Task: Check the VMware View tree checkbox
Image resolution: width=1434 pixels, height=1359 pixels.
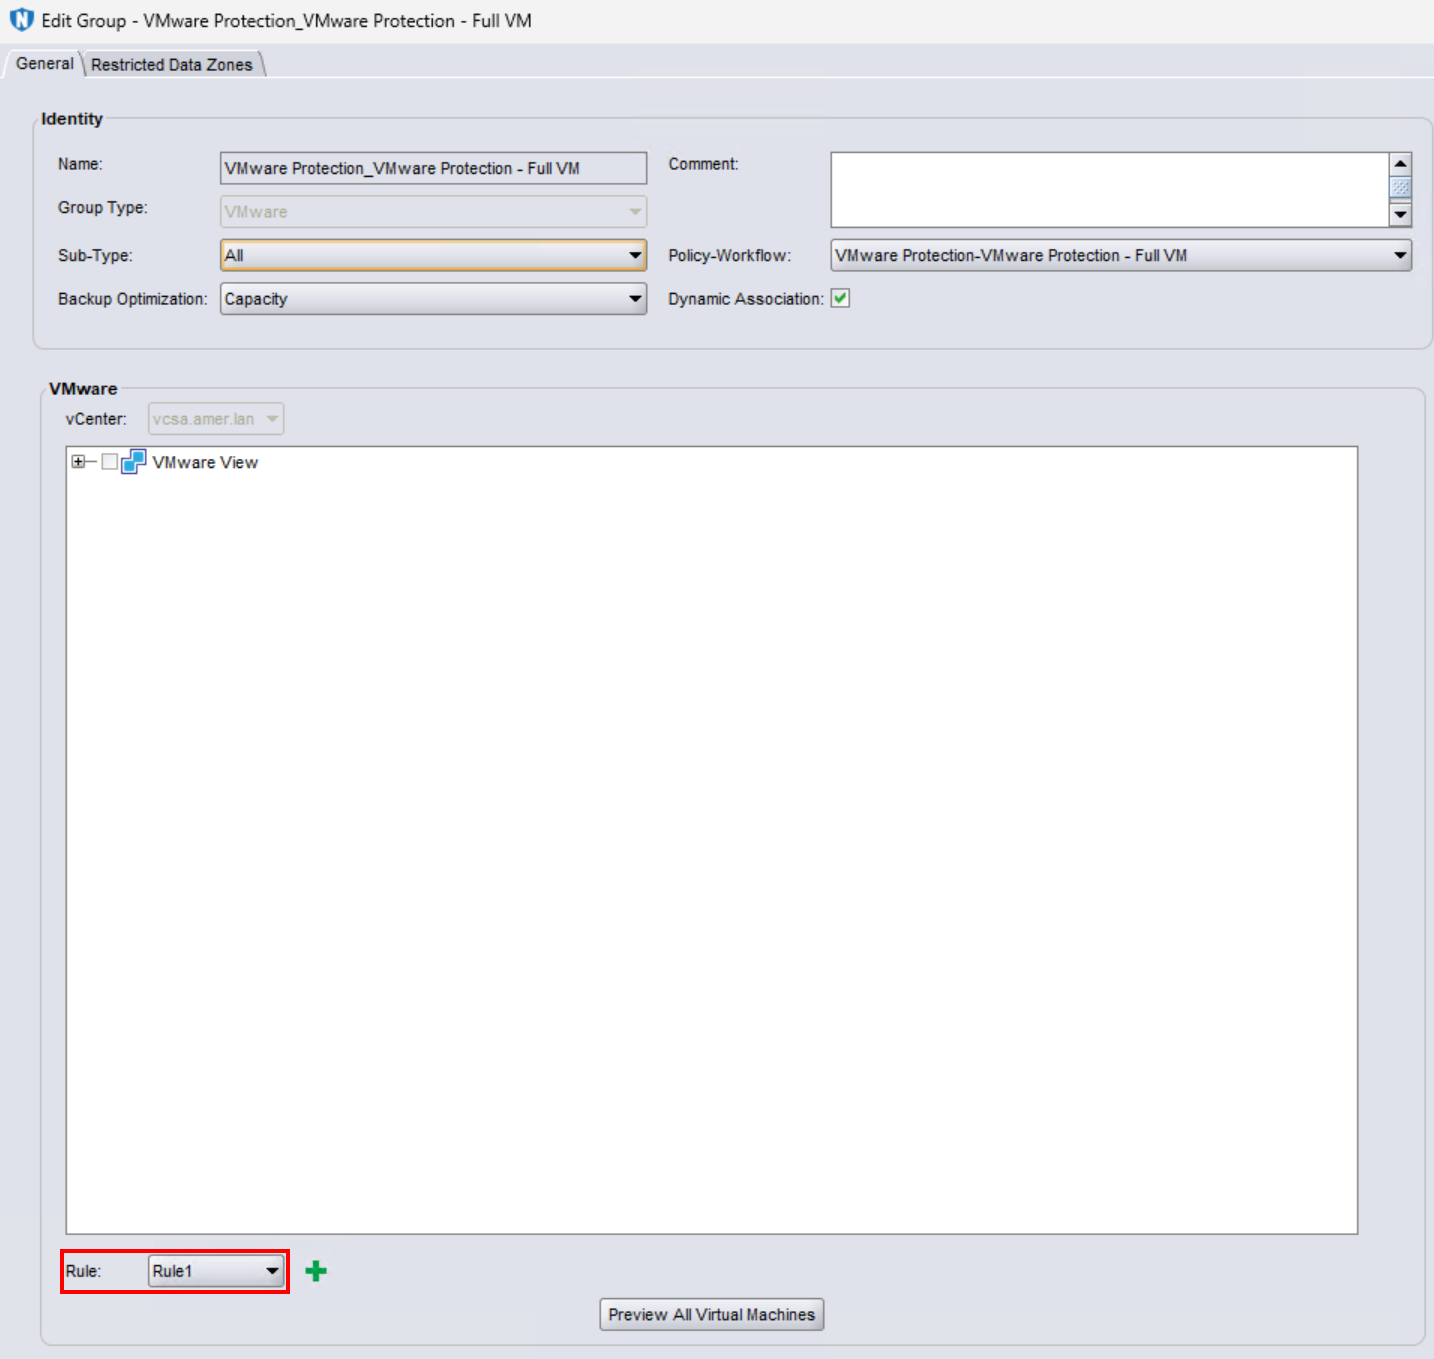Action: [x=107, y=462]
